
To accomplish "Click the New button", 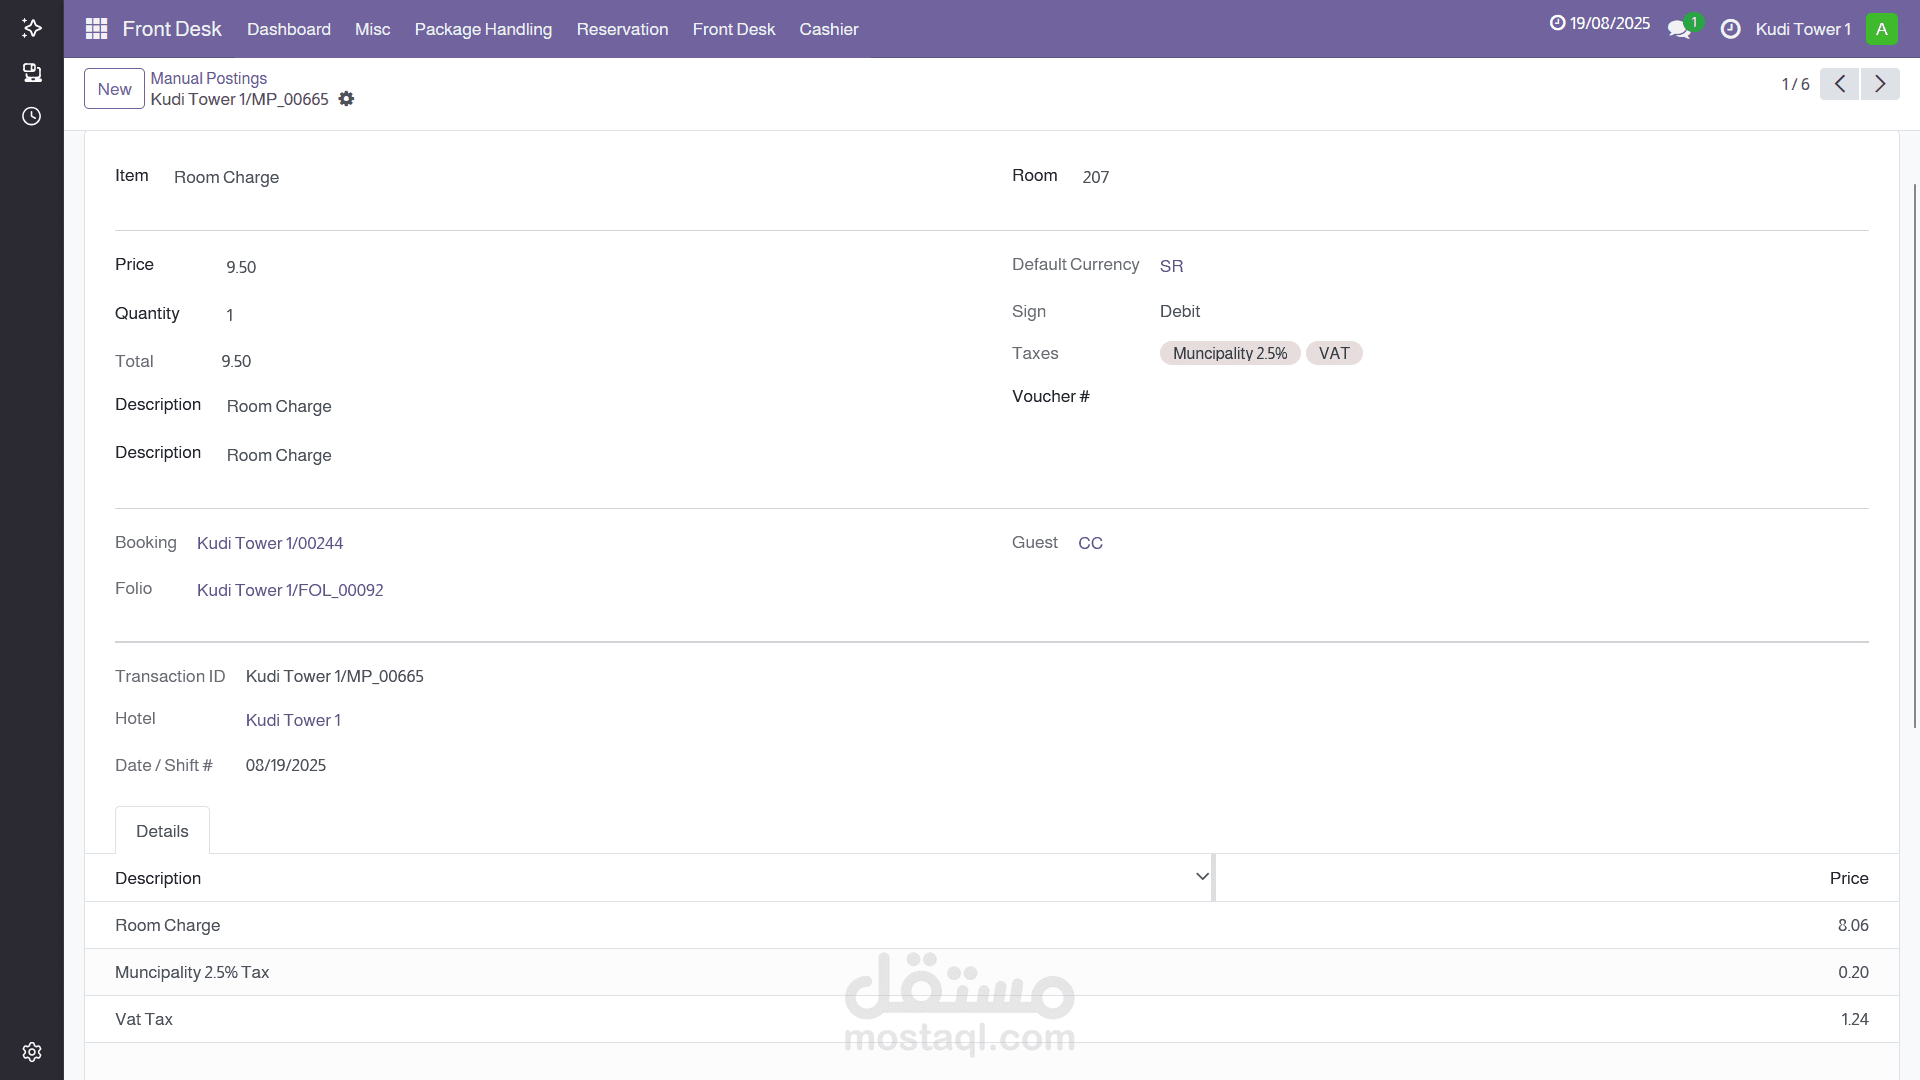I will click(x=114, y=89).
